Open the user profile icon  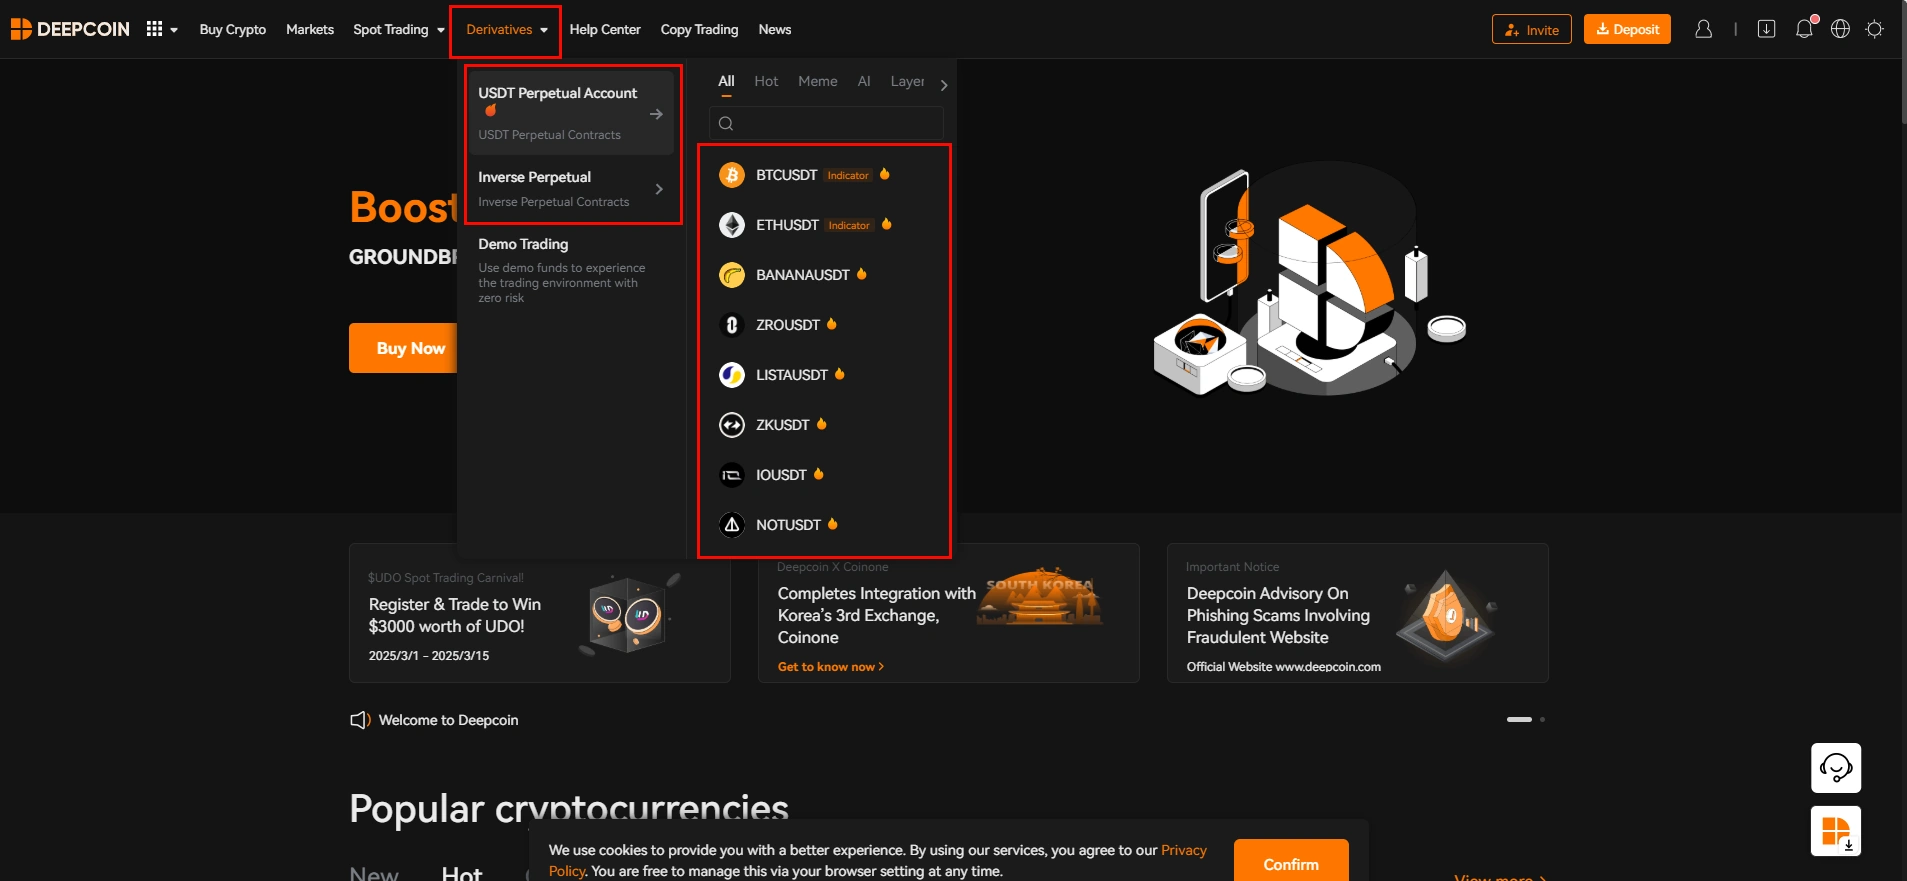[x=1703, y=29]
